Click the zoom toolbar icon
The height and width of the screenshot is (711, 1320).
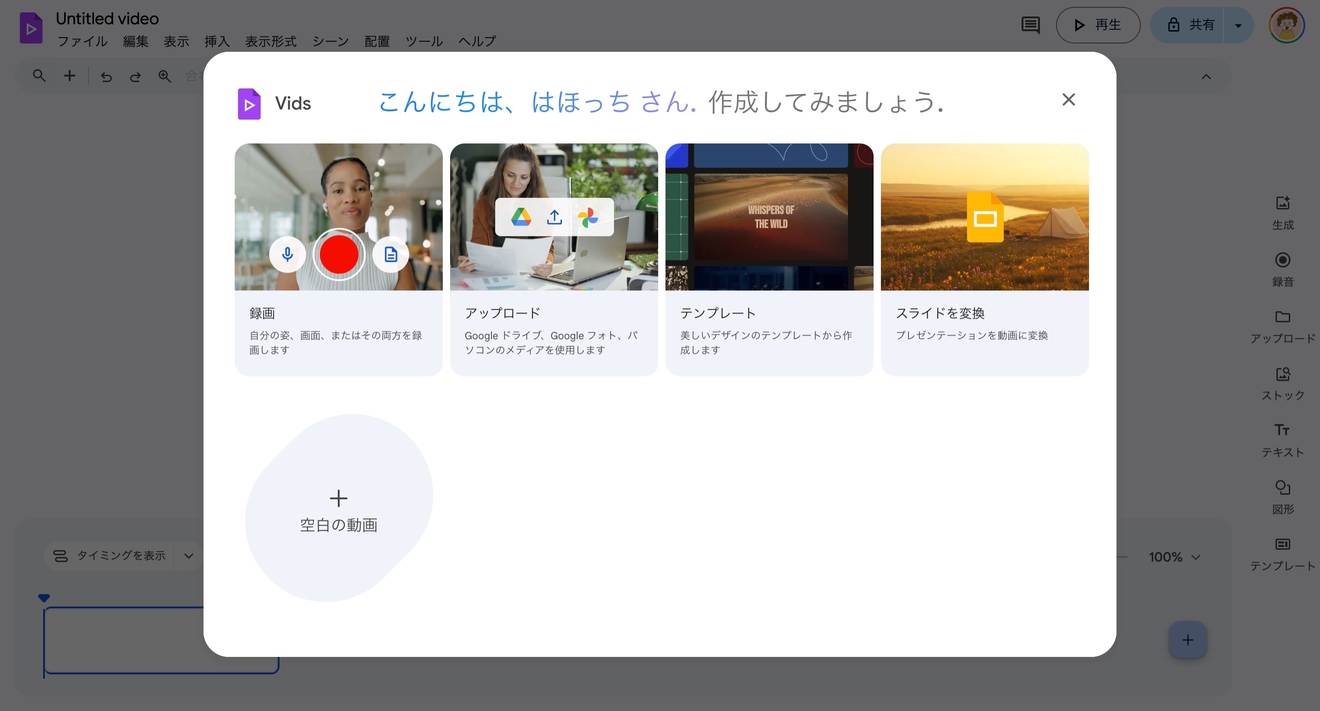(165, 76)
